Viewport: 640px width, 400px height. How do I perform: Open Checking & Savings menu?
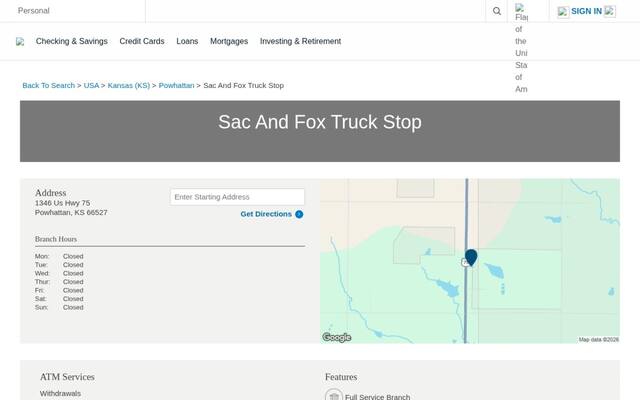[x=71, y=41]
